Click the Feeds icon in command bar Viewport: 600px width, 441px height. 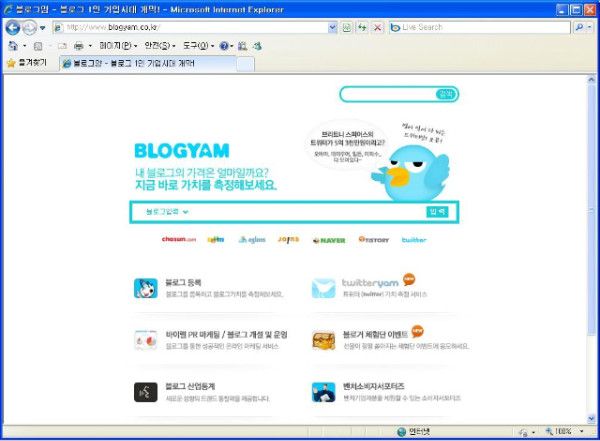click(38, 46)
